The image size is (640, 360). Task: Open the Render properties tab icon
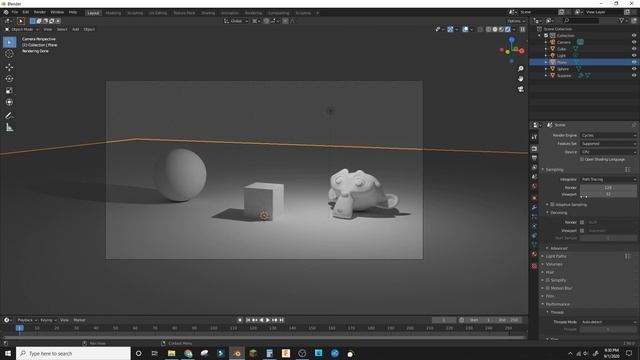point(534,149)
